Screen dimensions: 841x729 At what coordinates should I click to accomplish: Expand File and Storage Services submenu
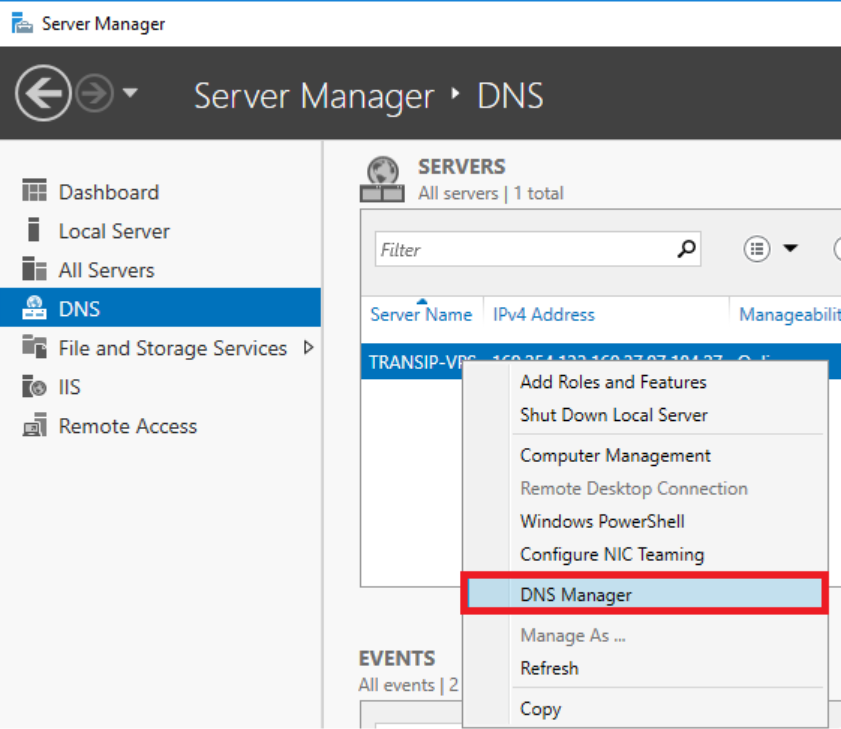click(308, 348)
